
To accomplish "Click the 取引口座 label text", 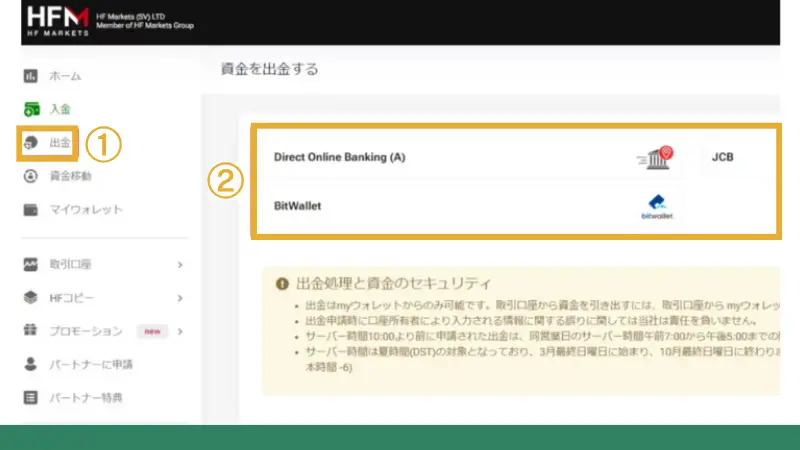I will pos(70,264).
